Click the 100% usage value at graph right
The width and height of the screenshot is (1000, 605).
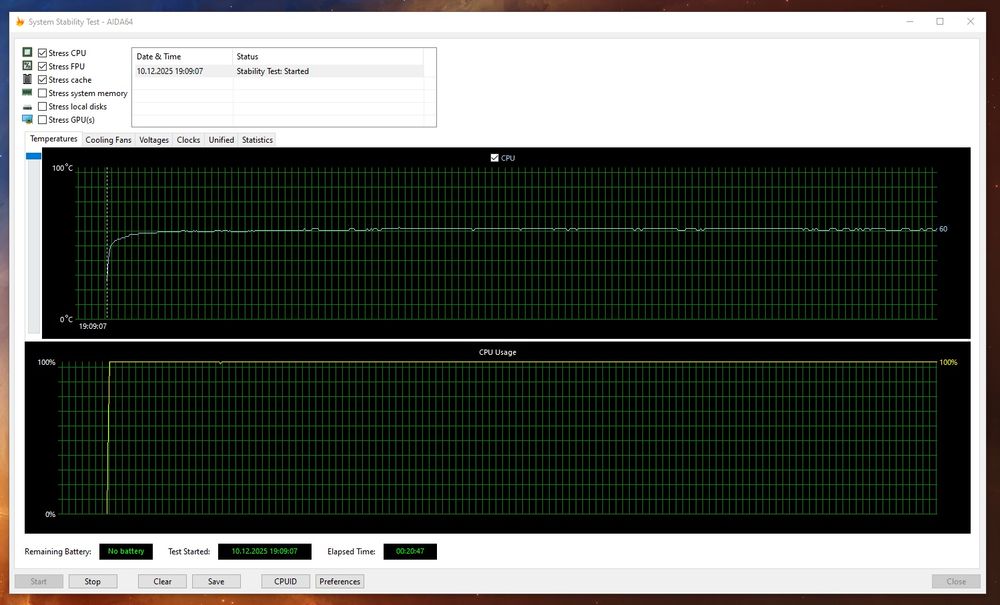[948, 362]
